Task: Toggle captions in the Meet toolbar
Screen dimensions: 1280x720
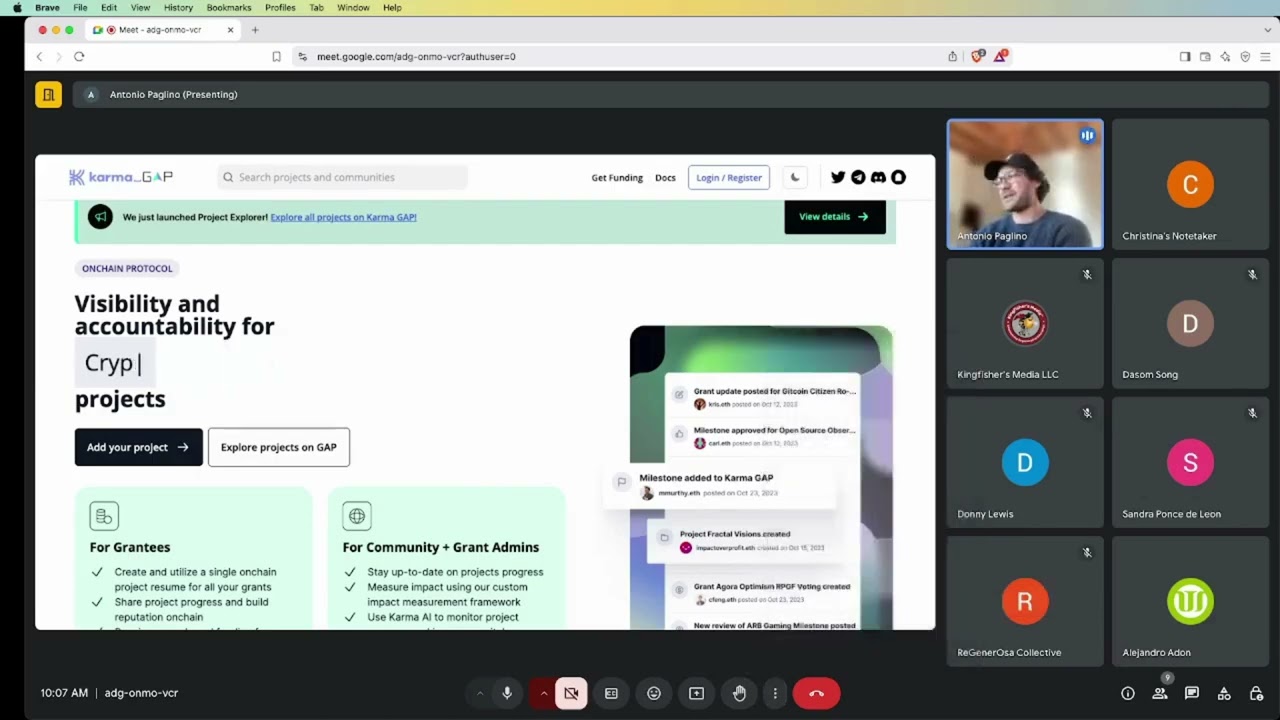Action: [611, 693]
